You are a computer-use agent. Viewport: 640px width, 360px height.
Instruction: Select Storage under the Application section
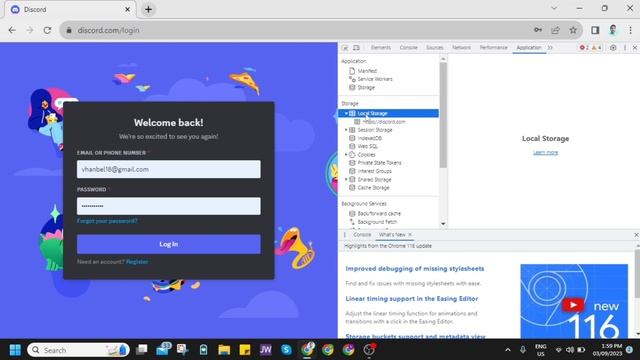pyautogui.click(x=366, y=87)
